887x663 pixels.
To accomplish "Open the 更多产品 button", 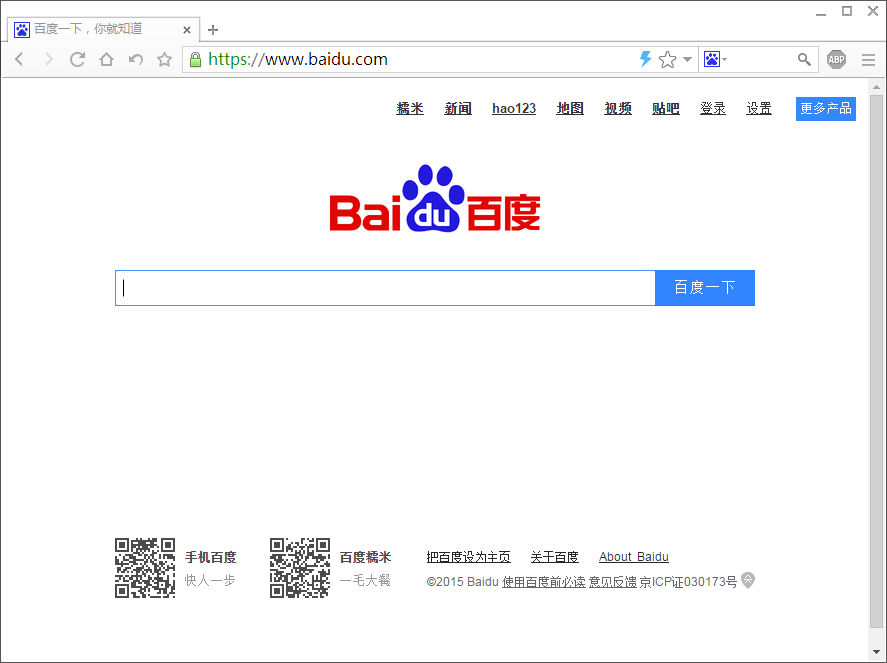I will (825, 109).
